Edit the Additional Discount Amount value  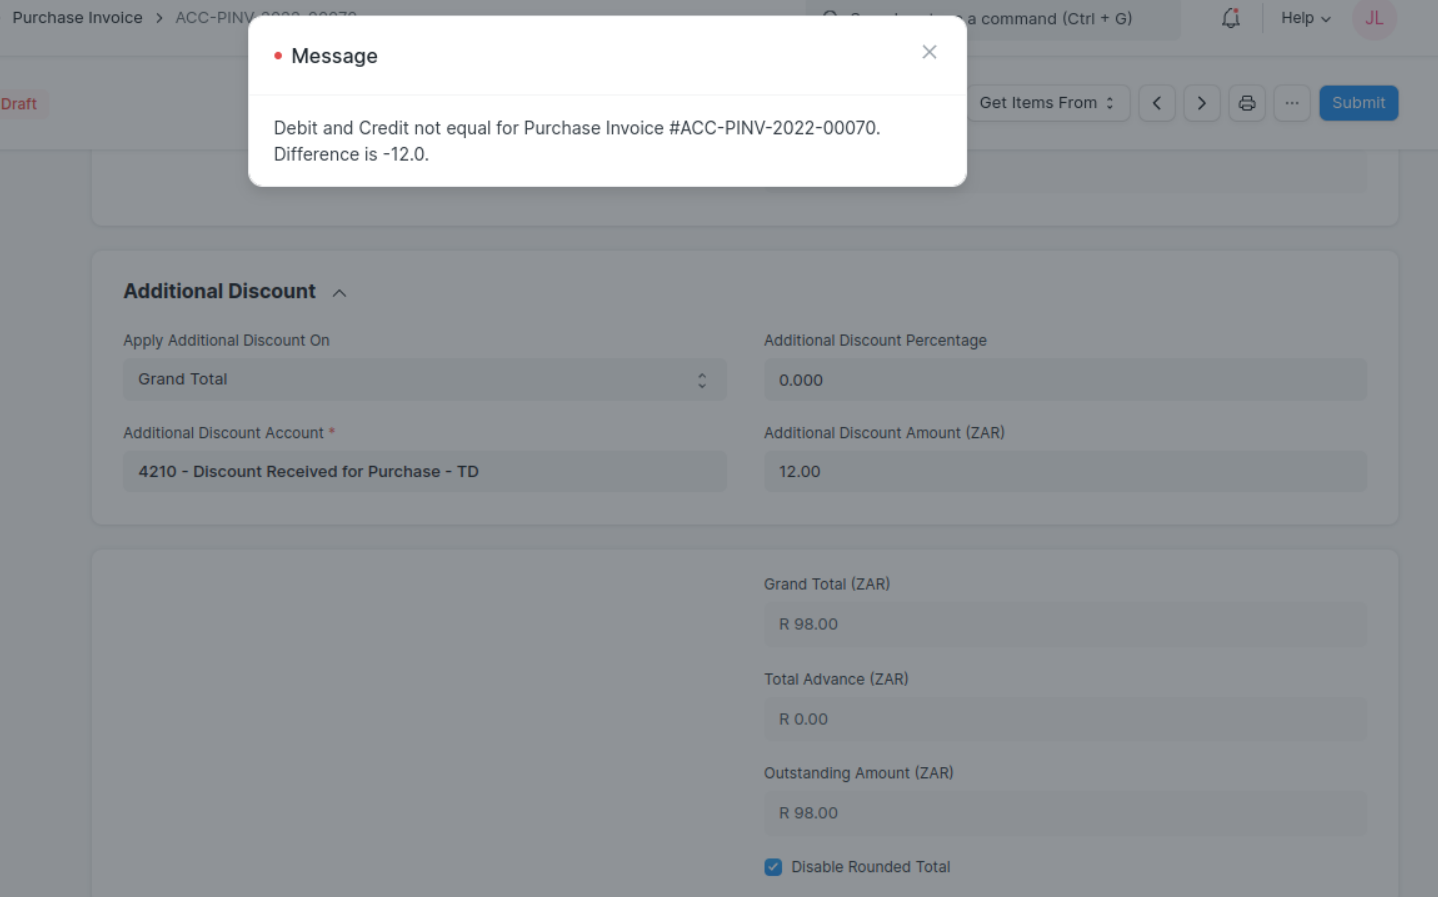(x=1064, y=471)
